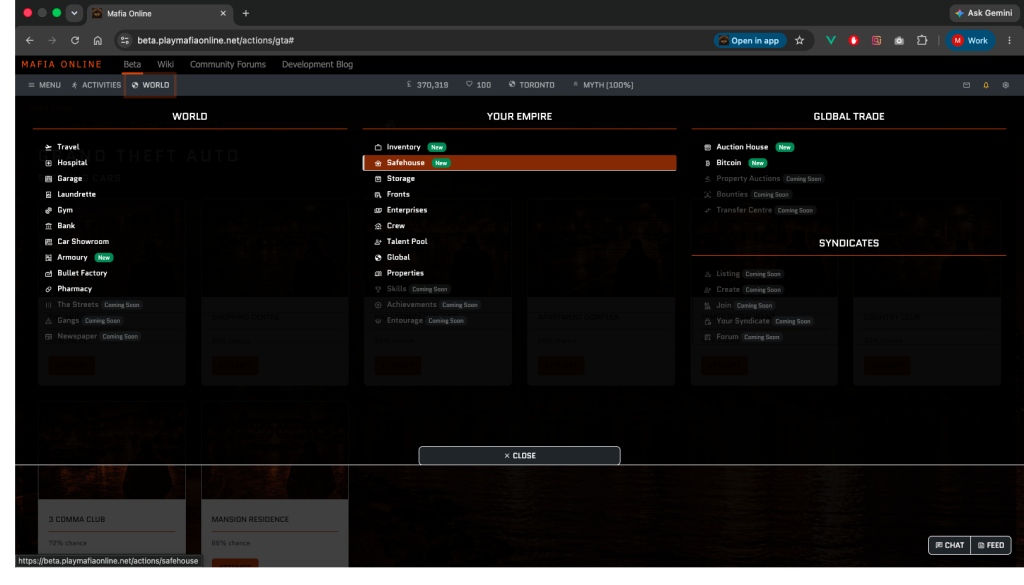Click the Bank icon

[48, 226]
